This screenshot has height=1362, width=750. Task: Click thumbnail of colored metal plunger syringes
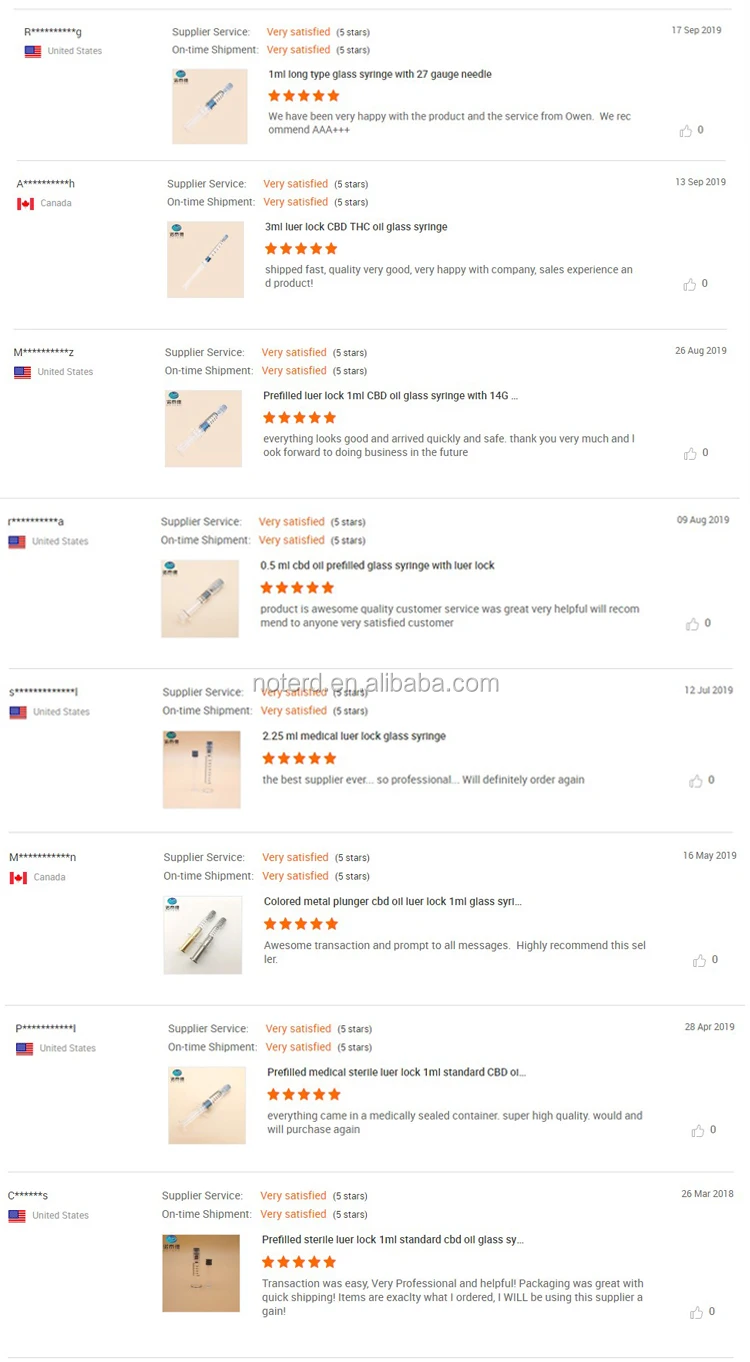click(203, 935)
